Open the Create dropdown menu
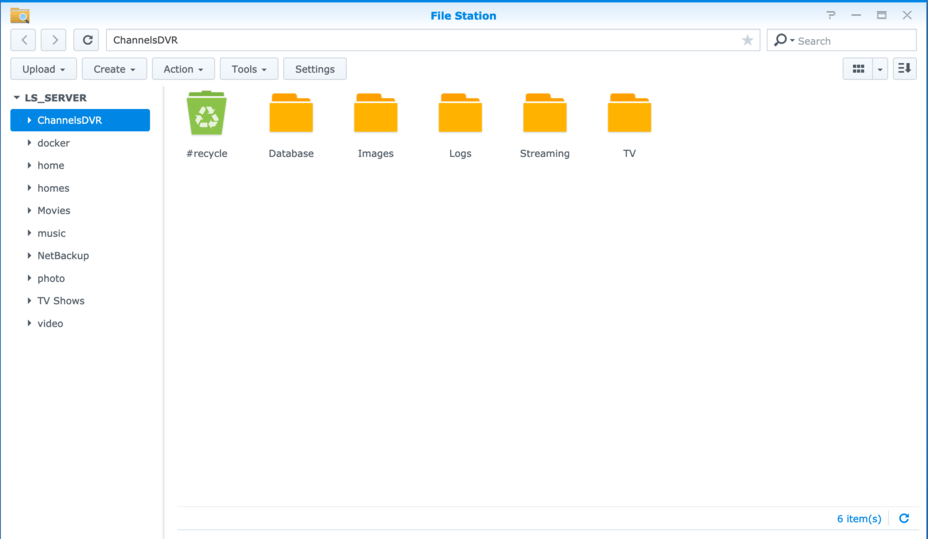The width and height of the screenshot is (928, 539). (114, 69)
